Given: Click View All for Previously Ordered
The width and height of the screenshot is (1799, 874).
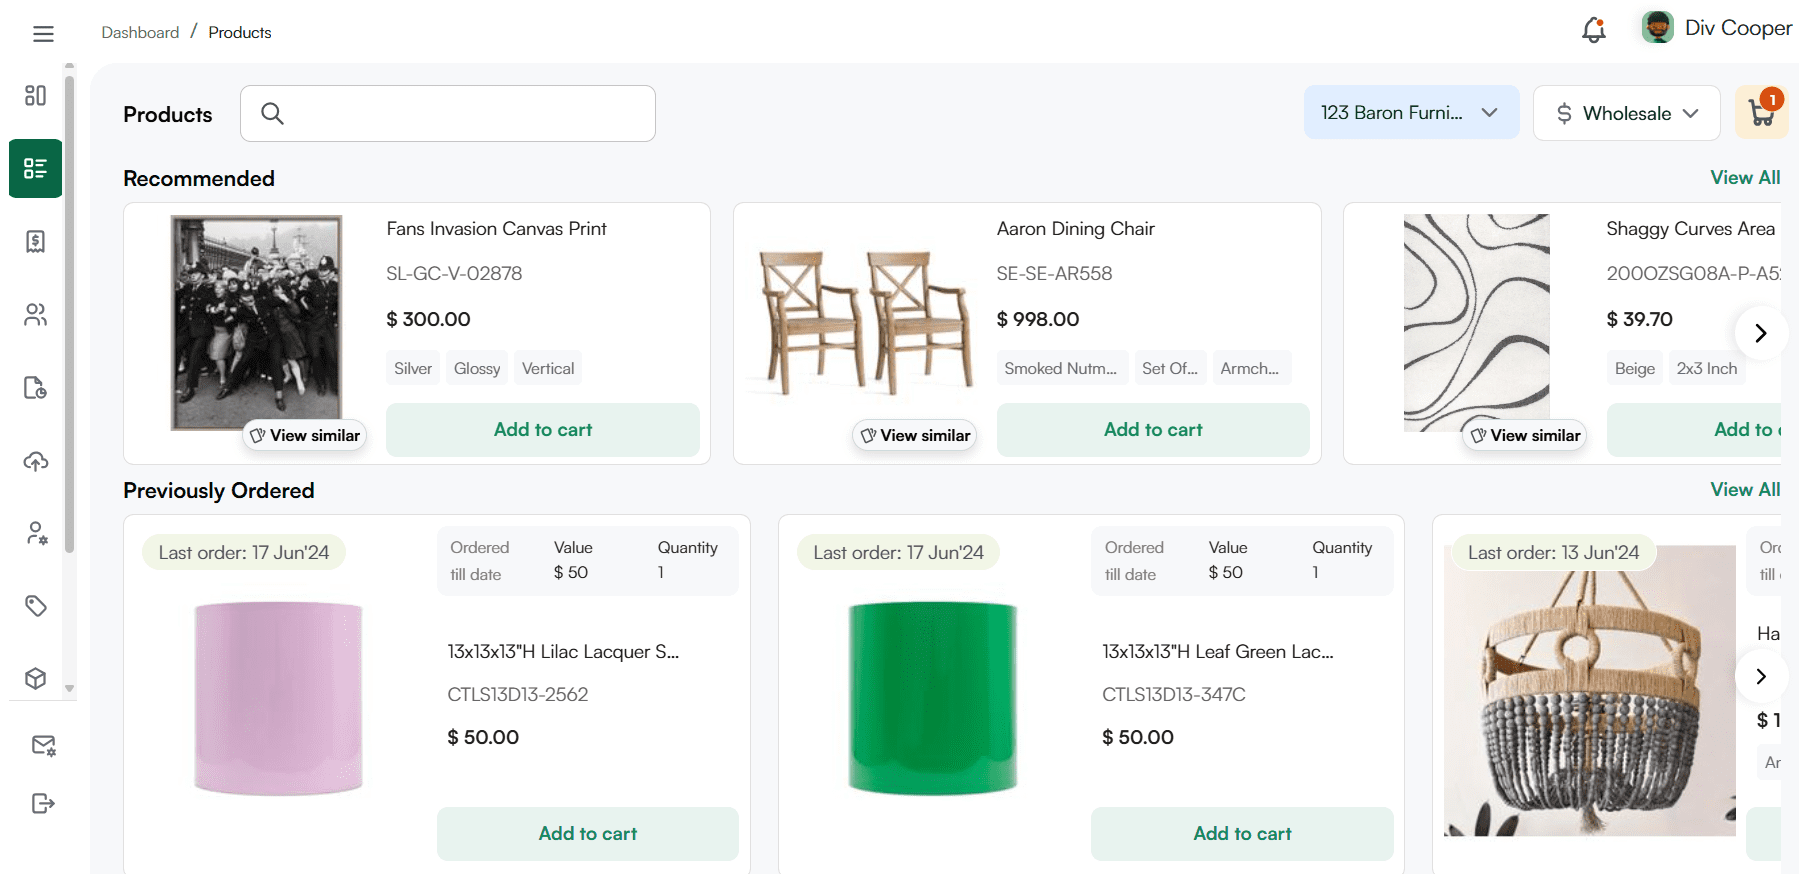Looking at the screenshot, I should pos(1744,489).
